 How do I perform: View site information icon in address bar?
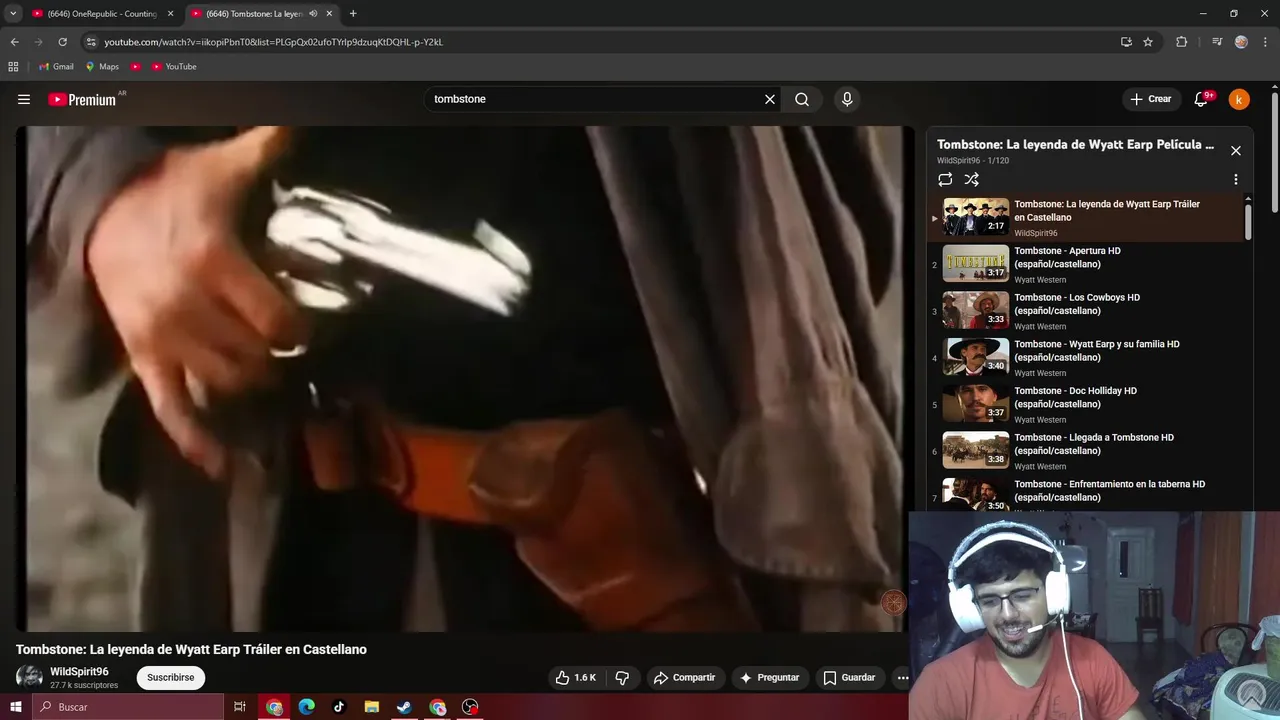91,42
